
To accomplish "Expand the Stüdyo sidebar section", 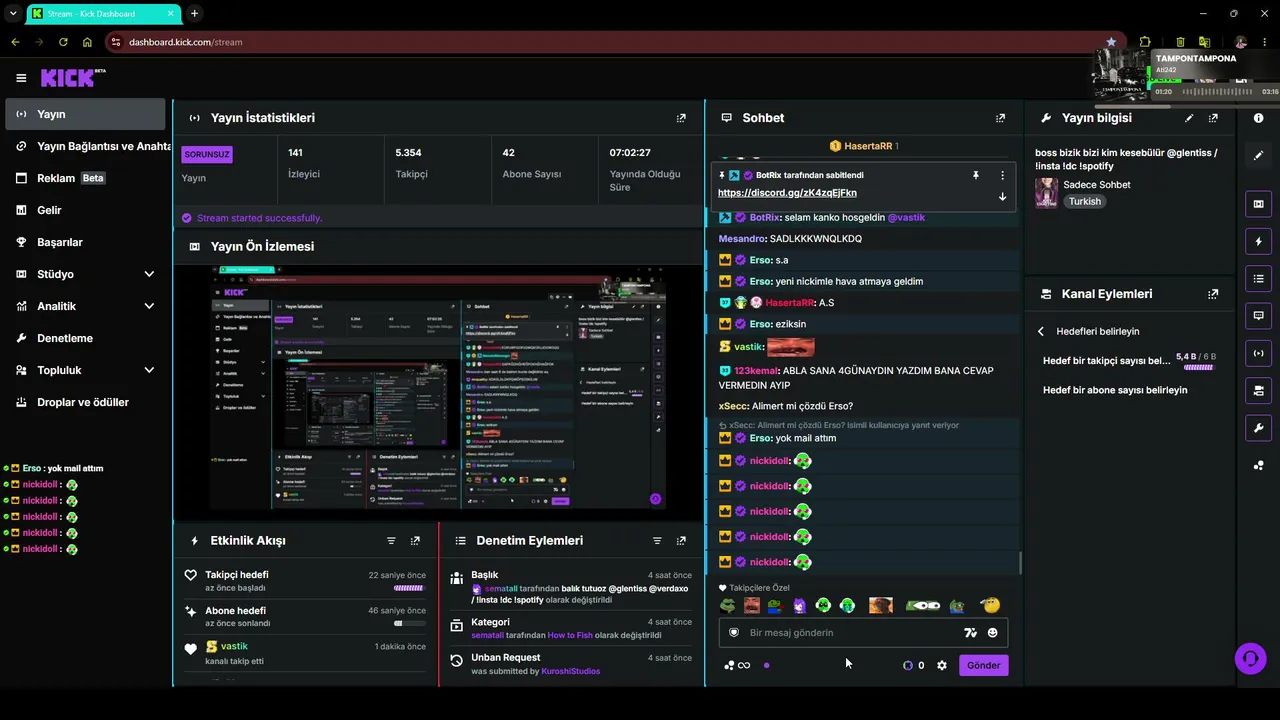I will click(149, 274).
